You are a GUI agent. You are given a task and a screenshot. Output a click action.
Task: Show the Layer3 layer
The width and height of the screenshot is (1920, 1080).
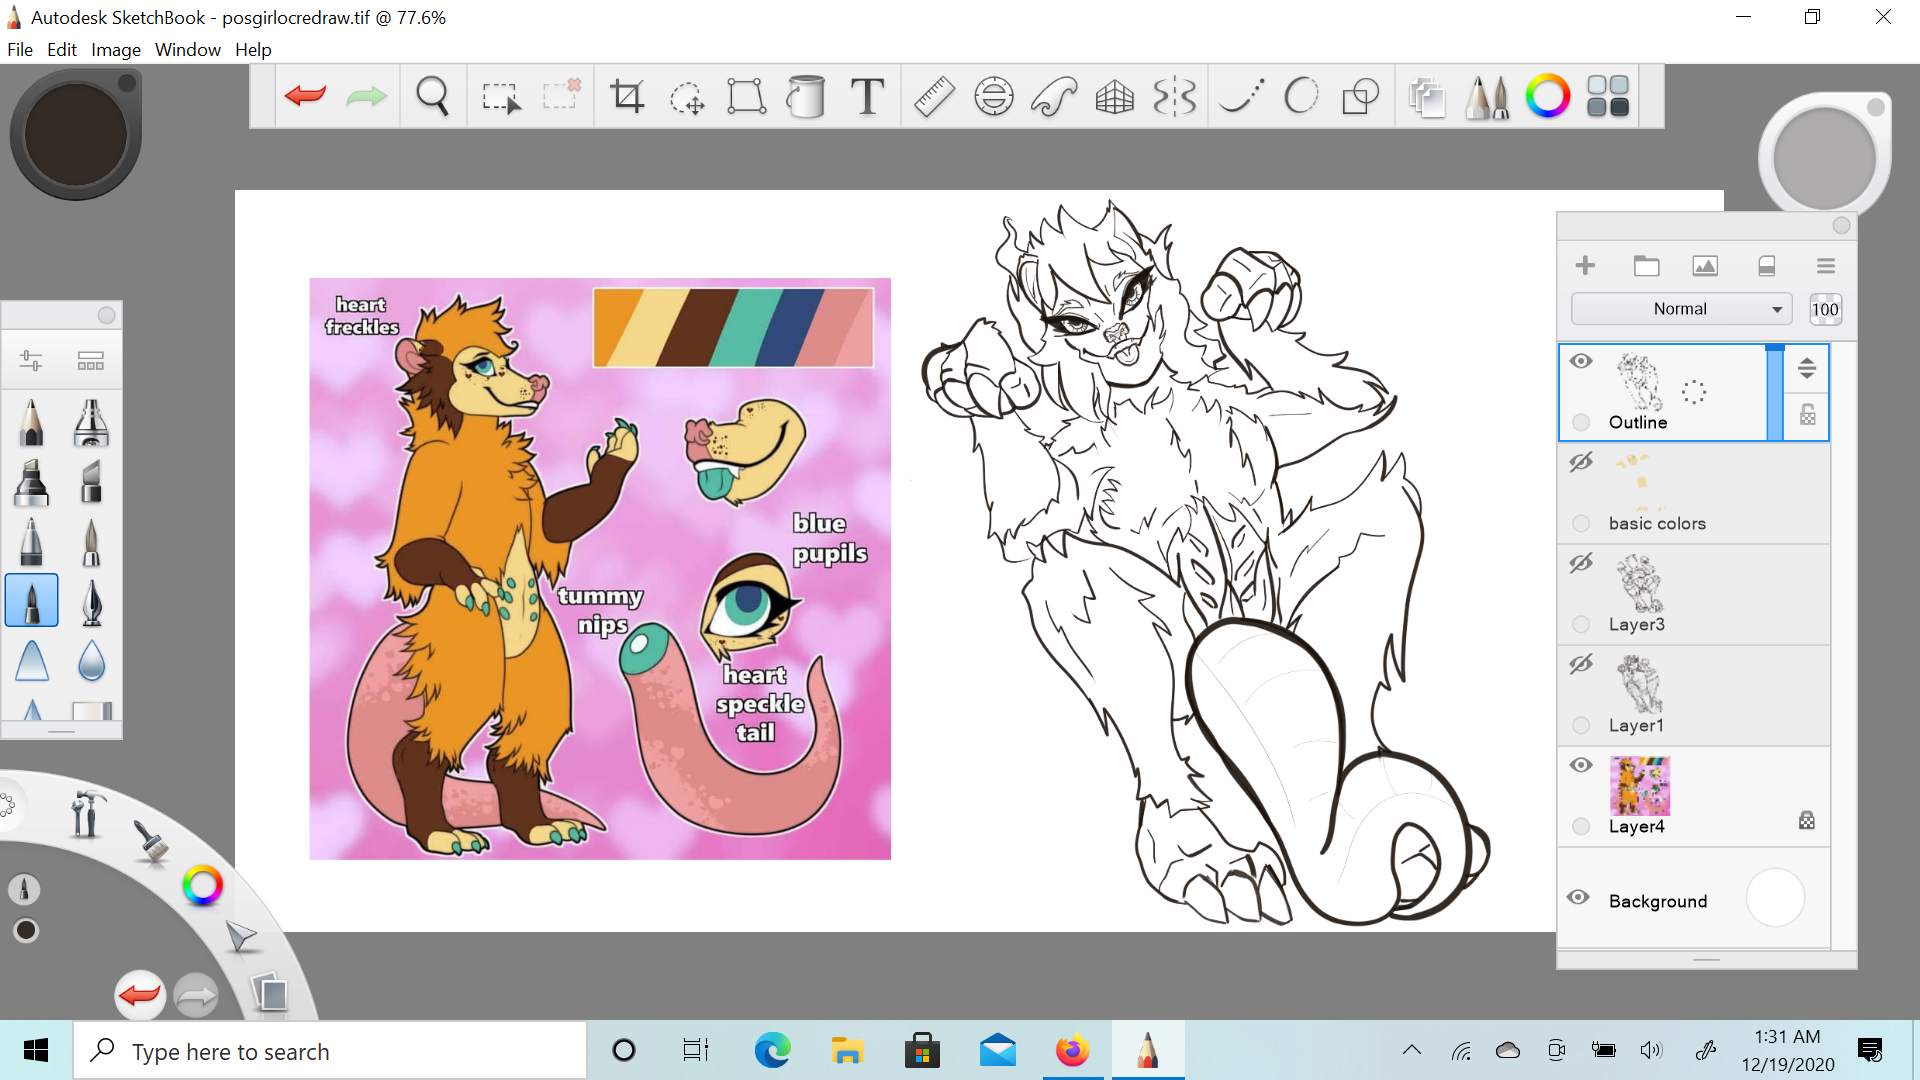1581,563
